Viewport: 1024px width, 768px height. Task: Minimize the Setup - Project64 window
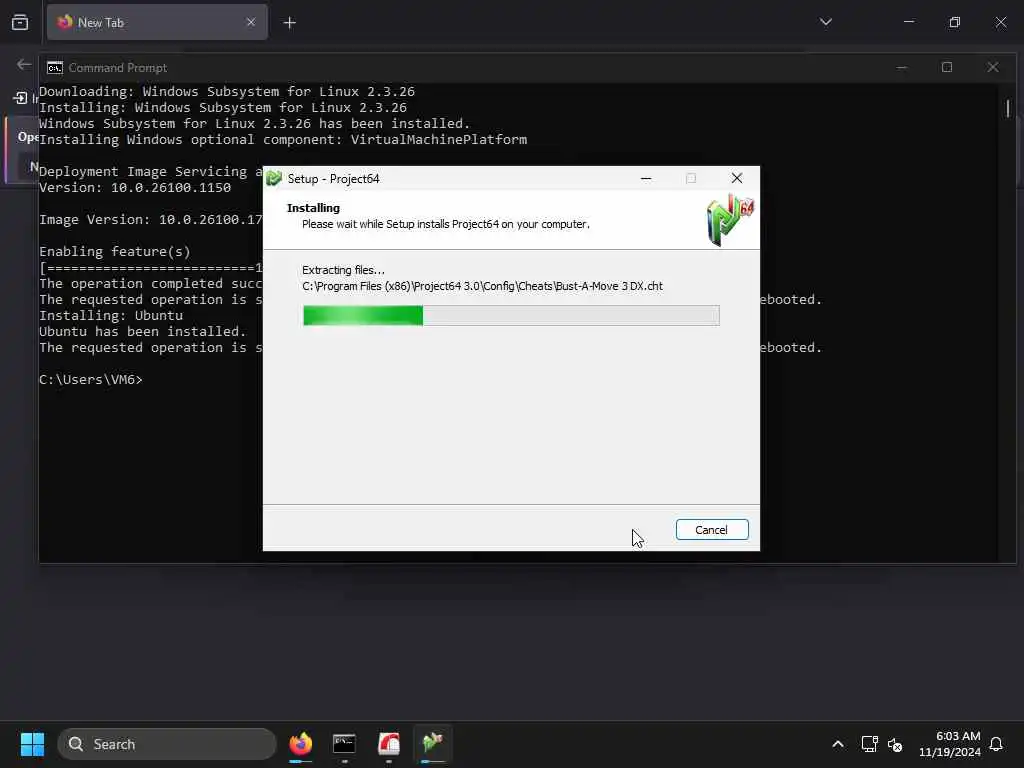pos(646,178)
